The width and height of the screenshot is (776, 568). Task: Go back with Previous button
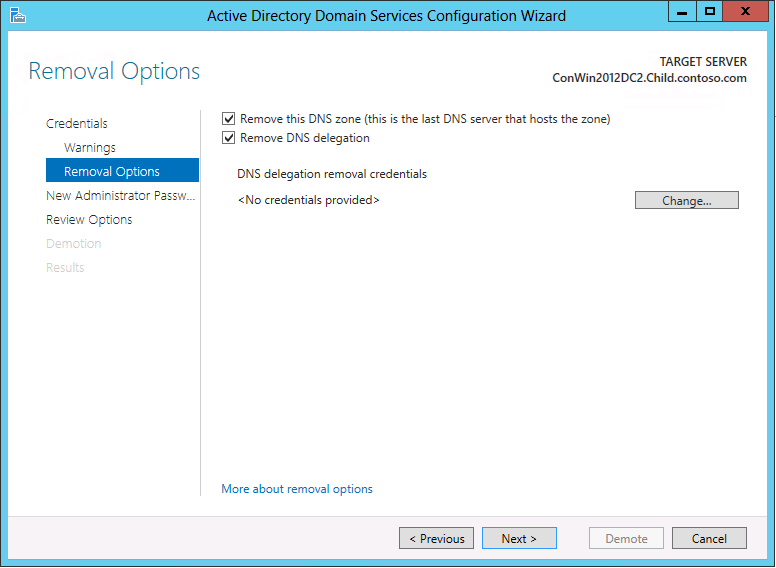click(x=436, y=538)
